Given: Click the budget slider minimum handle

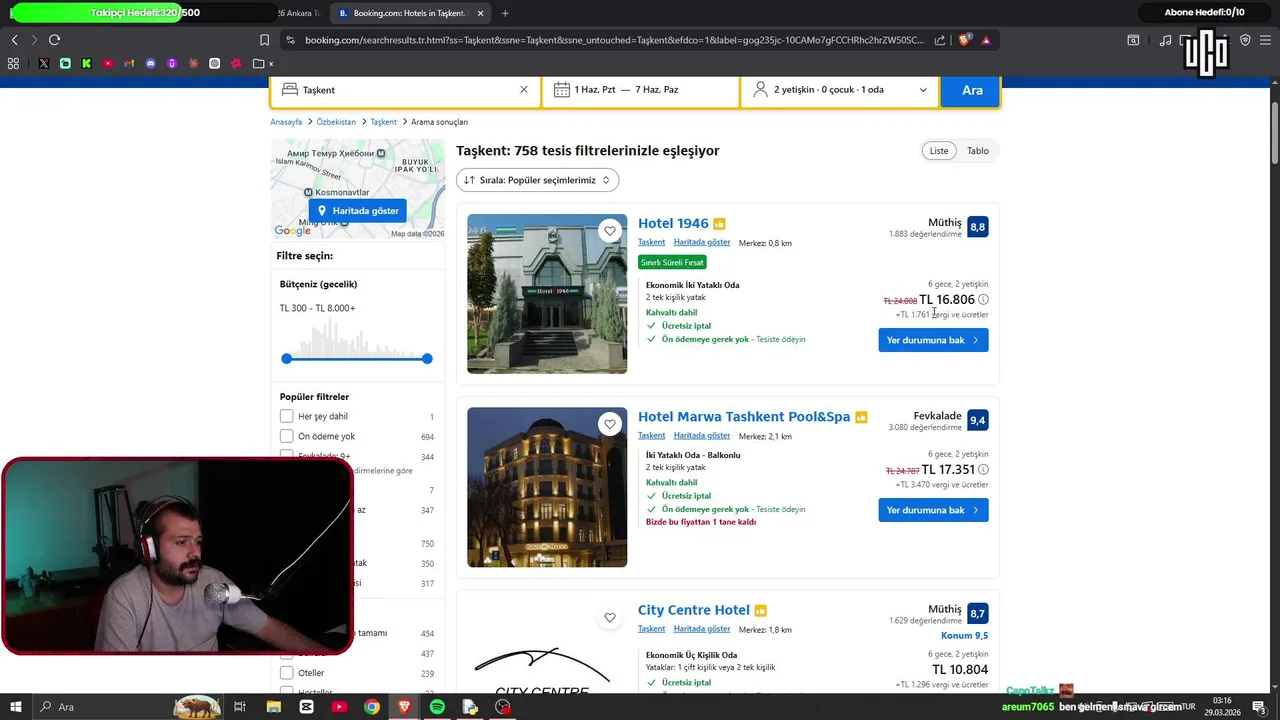Looking at the screenshot, I should tap(287, 358).
